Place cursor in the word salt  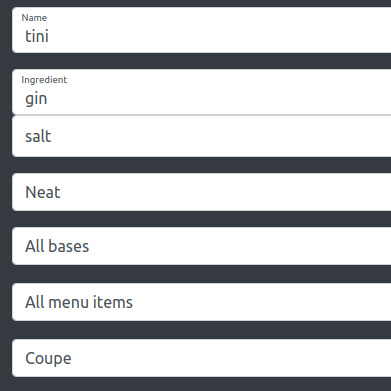(38, 136)
